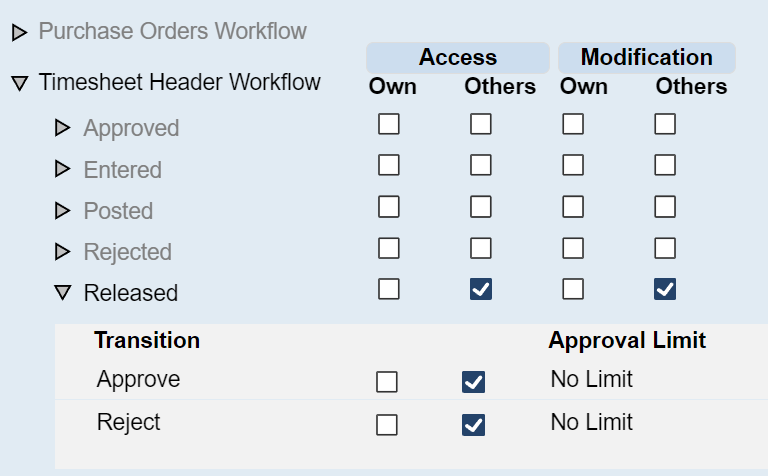Check Modification Others for Rejected
This screenshot has height=476, width=768.
665,248
